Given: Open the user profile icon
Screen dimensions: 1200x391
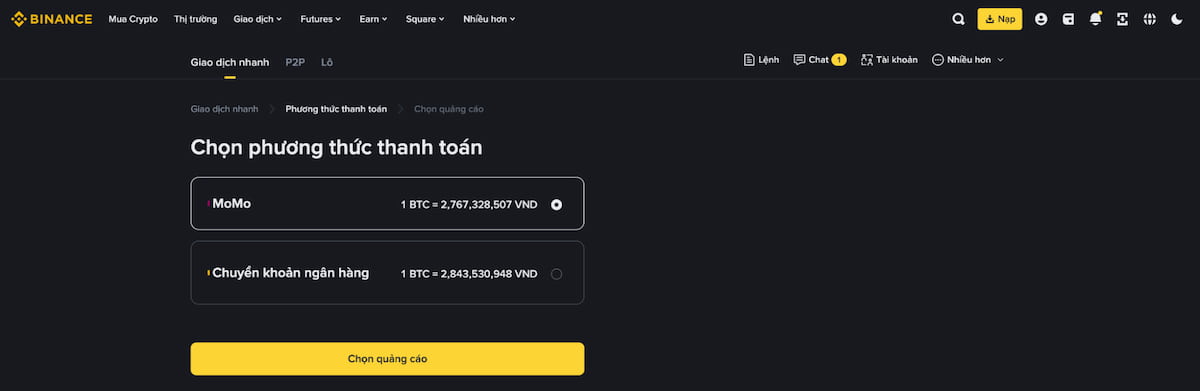Looking at the screenshot, I should 1041,19.
